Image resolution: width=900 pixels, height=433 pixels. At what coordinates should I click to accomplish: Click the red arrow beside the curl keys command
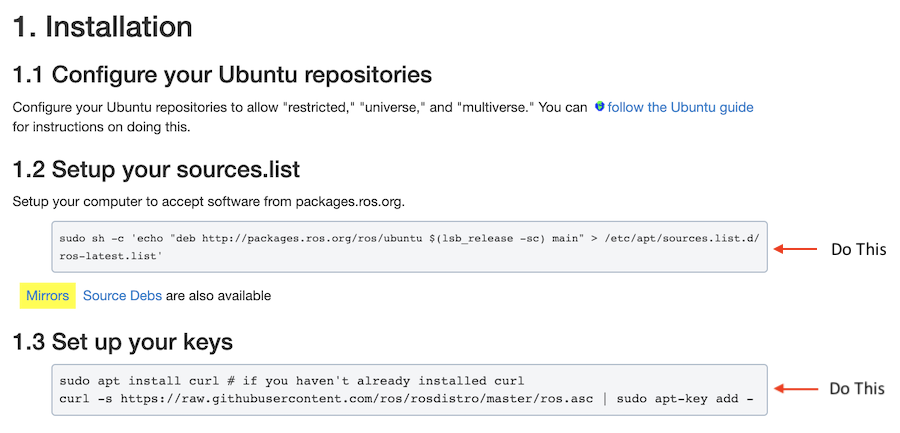[x=798, y=389]
